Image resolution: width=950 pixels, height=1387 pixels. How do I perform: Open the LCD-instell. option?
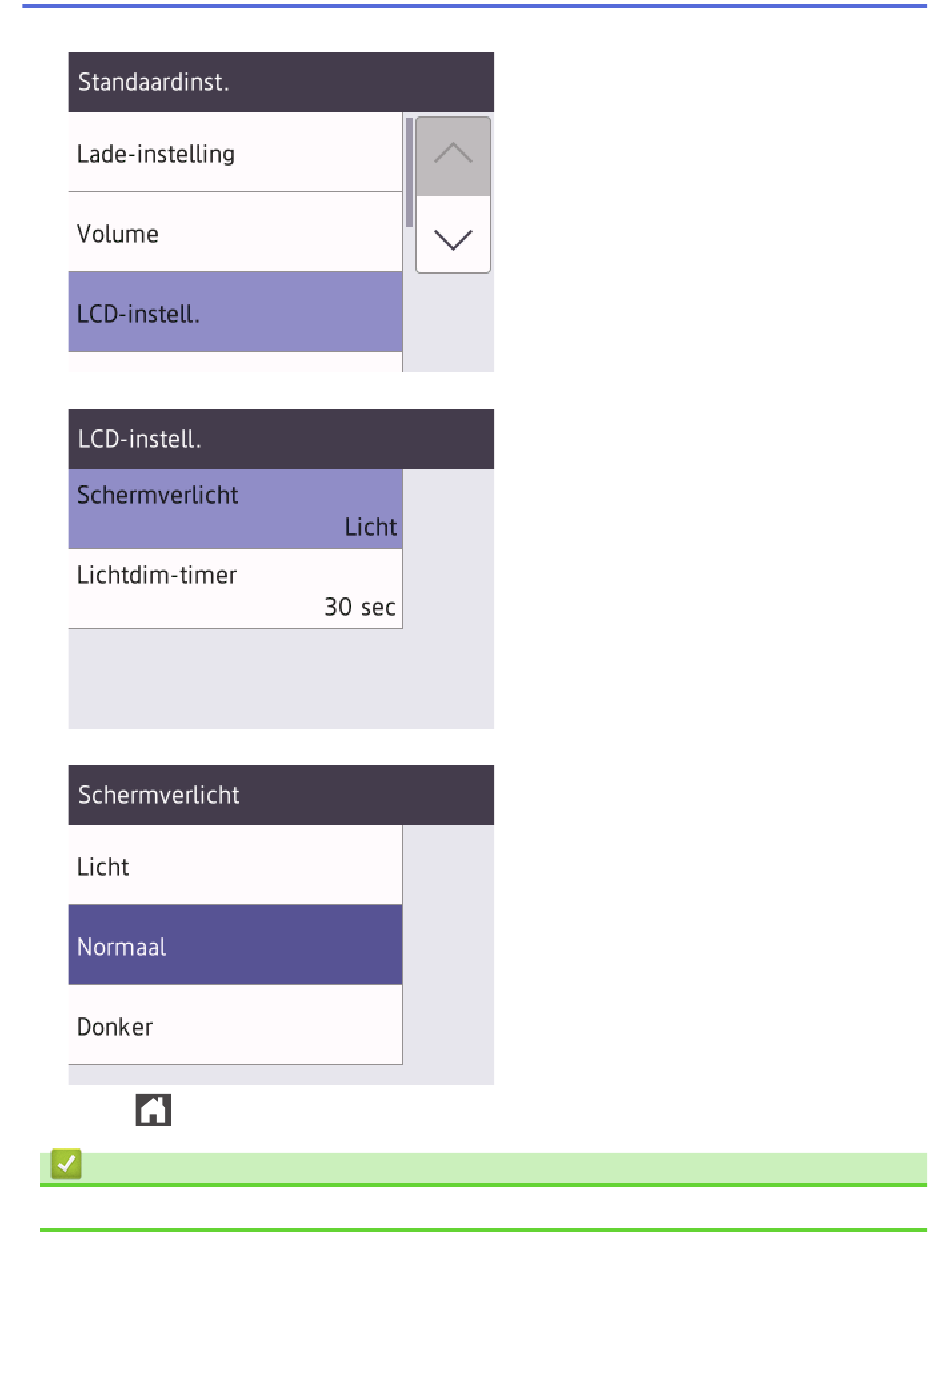235,312
